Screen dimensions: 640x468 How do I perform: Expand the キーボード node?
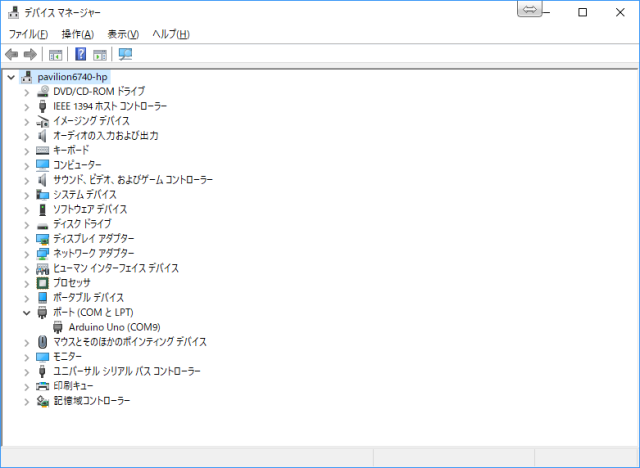pos(27,151)
